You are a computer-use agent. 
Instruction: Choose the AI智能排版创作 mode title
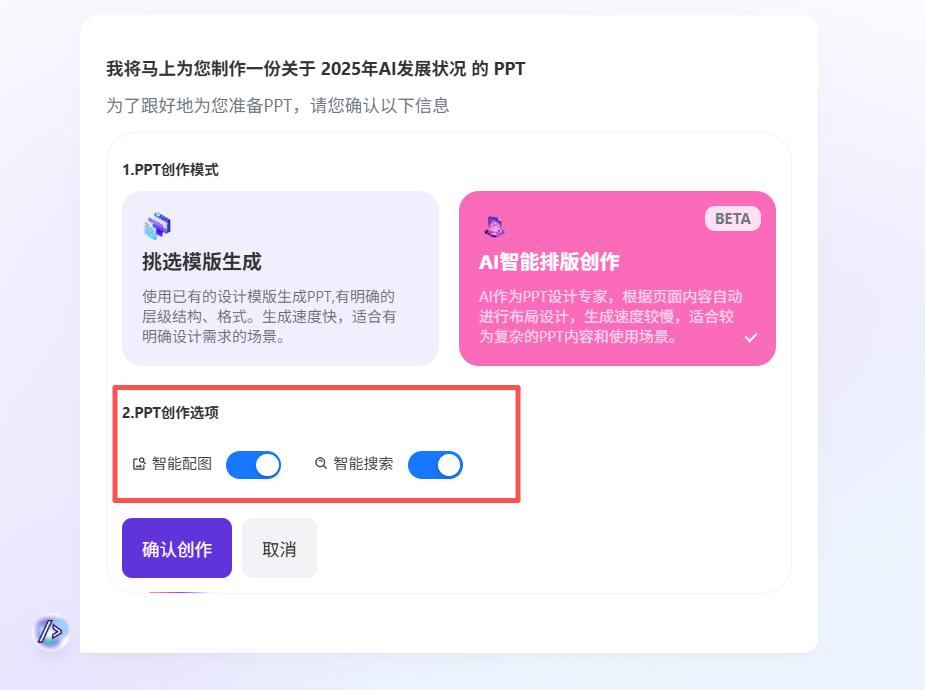(549, 262)
